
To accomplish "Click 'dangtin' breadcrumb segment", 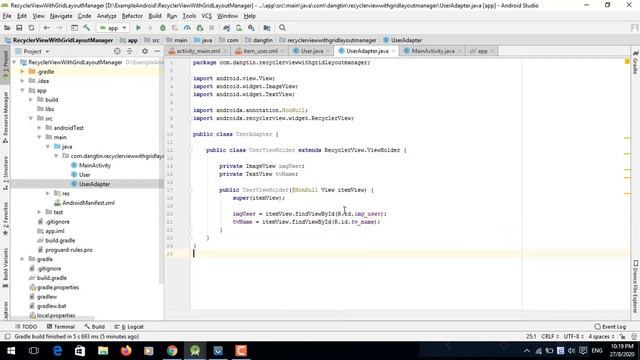I will tap(262, 40).
